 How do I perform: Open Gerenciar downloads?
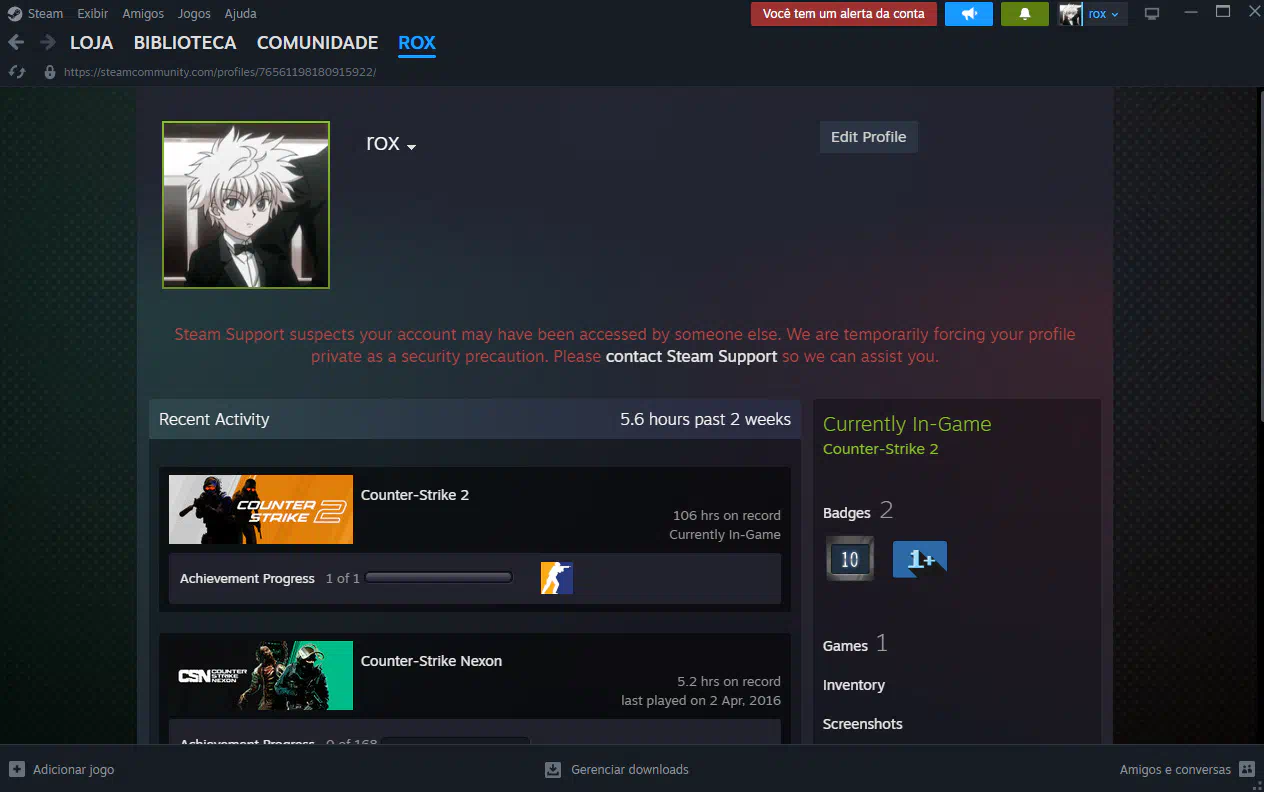pos(617,770)
